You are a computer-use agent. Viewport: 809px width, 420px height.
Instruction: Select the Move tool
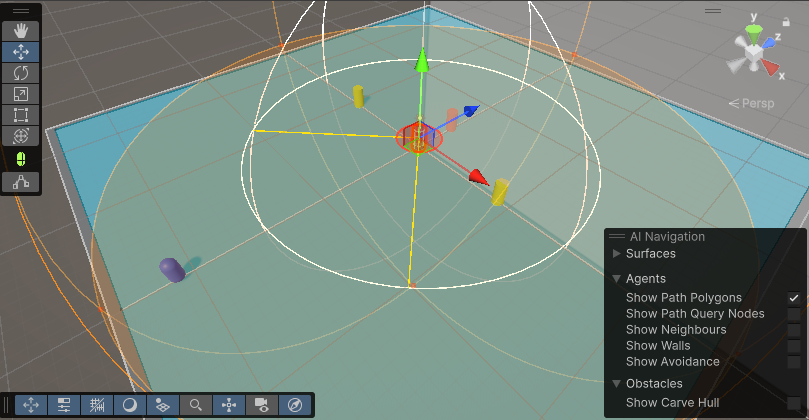tap(21, 52)
